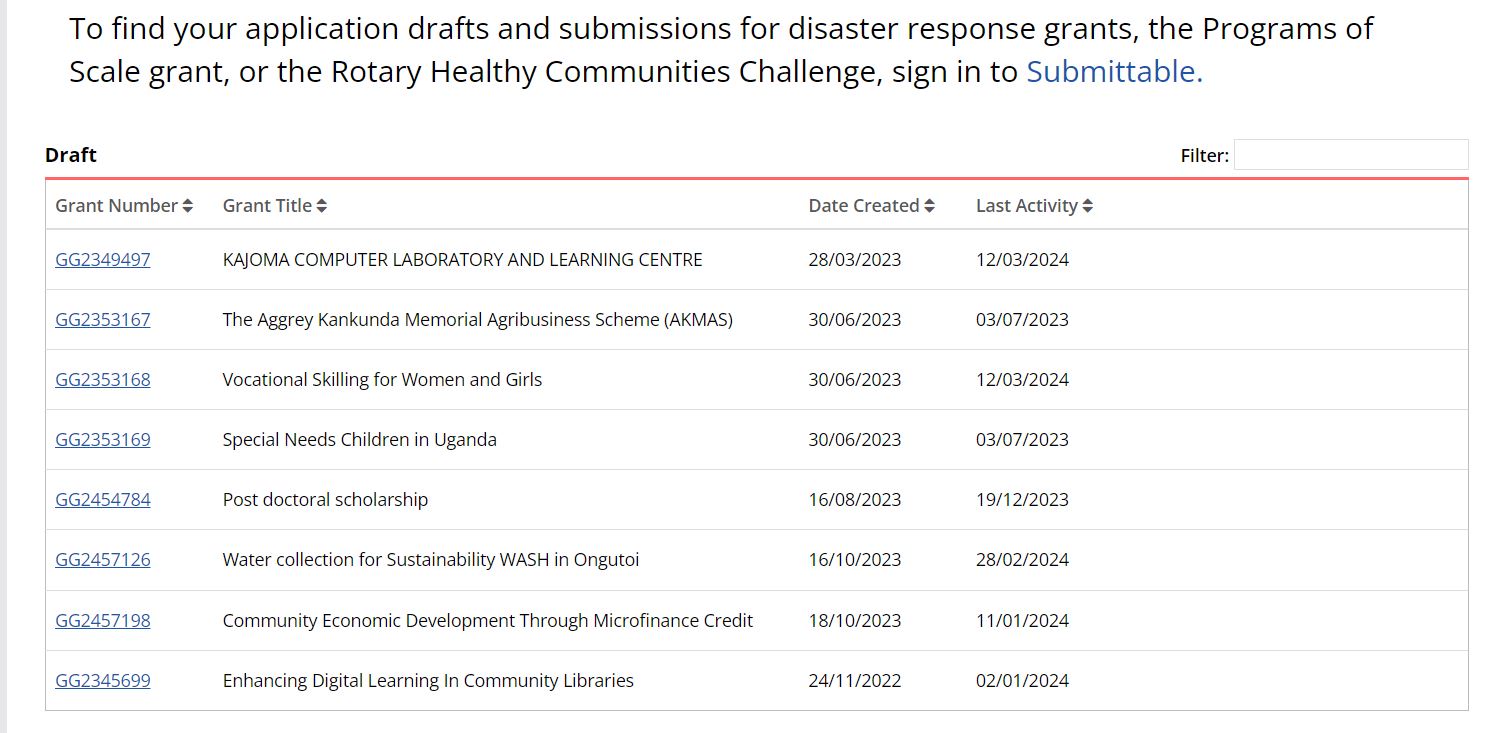This screenshot has height=733, width=1487.
Task: Open the Submittable sign-in link
Action: tap(1114, 72)
